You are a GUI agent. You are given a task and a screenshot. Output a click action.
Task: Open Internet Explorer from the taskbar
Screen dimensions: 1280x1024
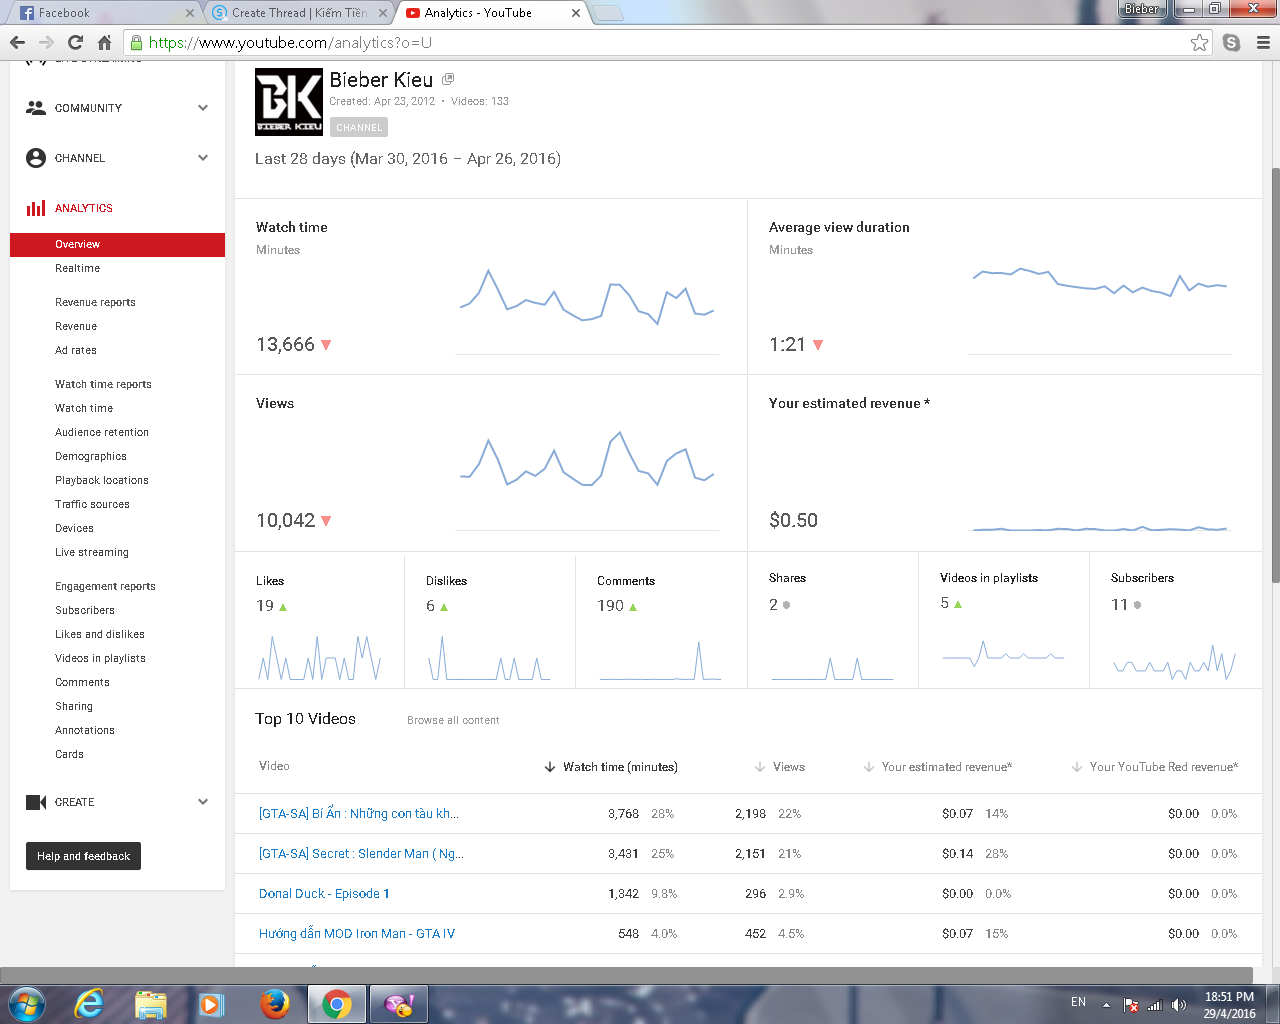[89, 1003]
